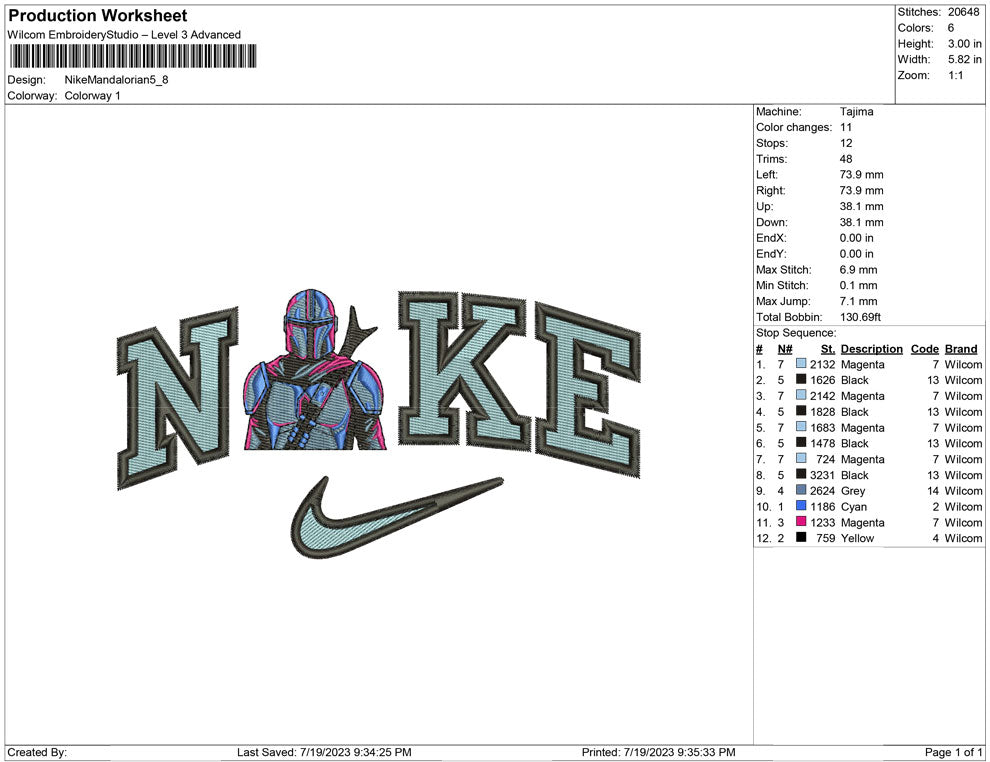Click the 'N#' column header
Viewport: 990px width, 762px height.
coord(785,348)
